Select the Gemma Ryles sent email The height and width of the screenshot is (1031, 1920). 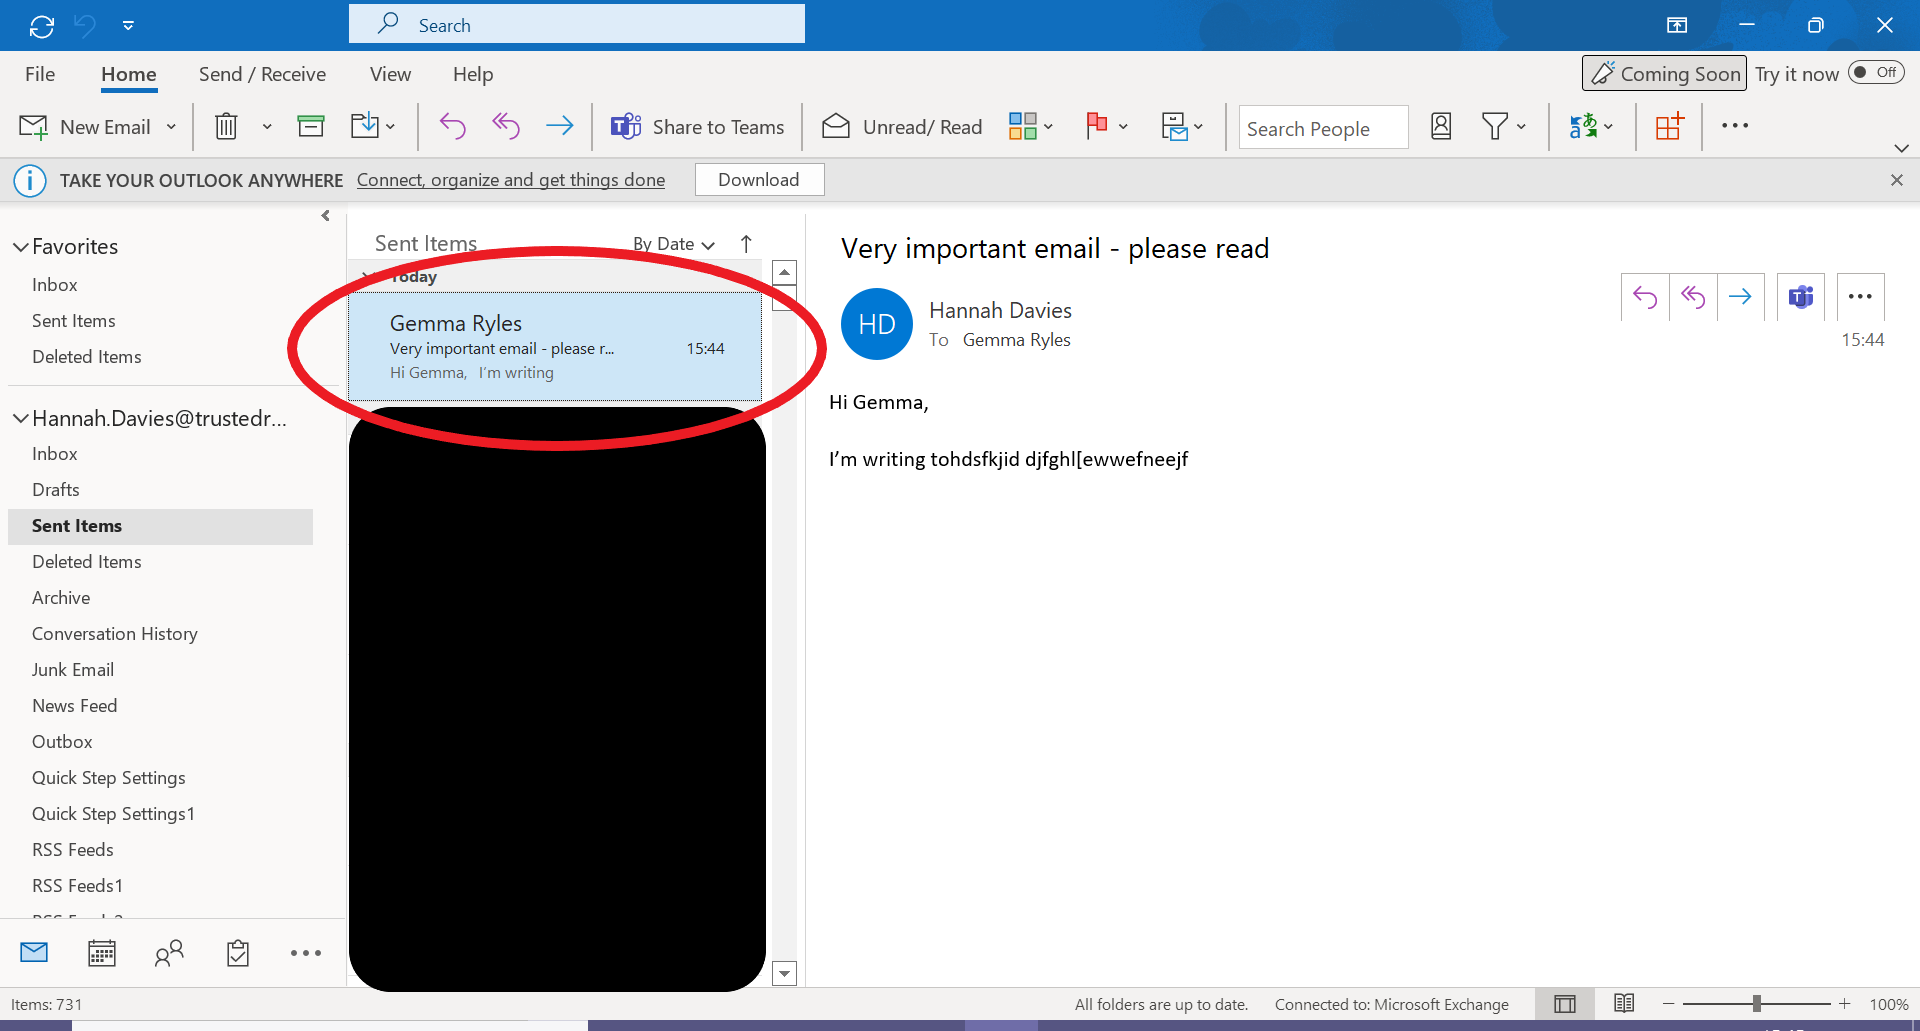tap(555, 347)
